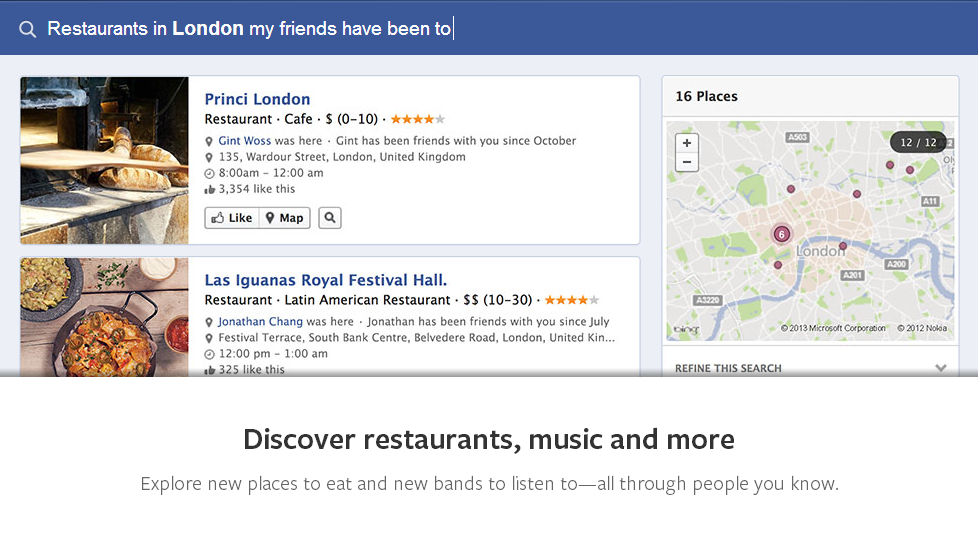
Task: Click the Like button for Princi London
Action: (232, 218)
